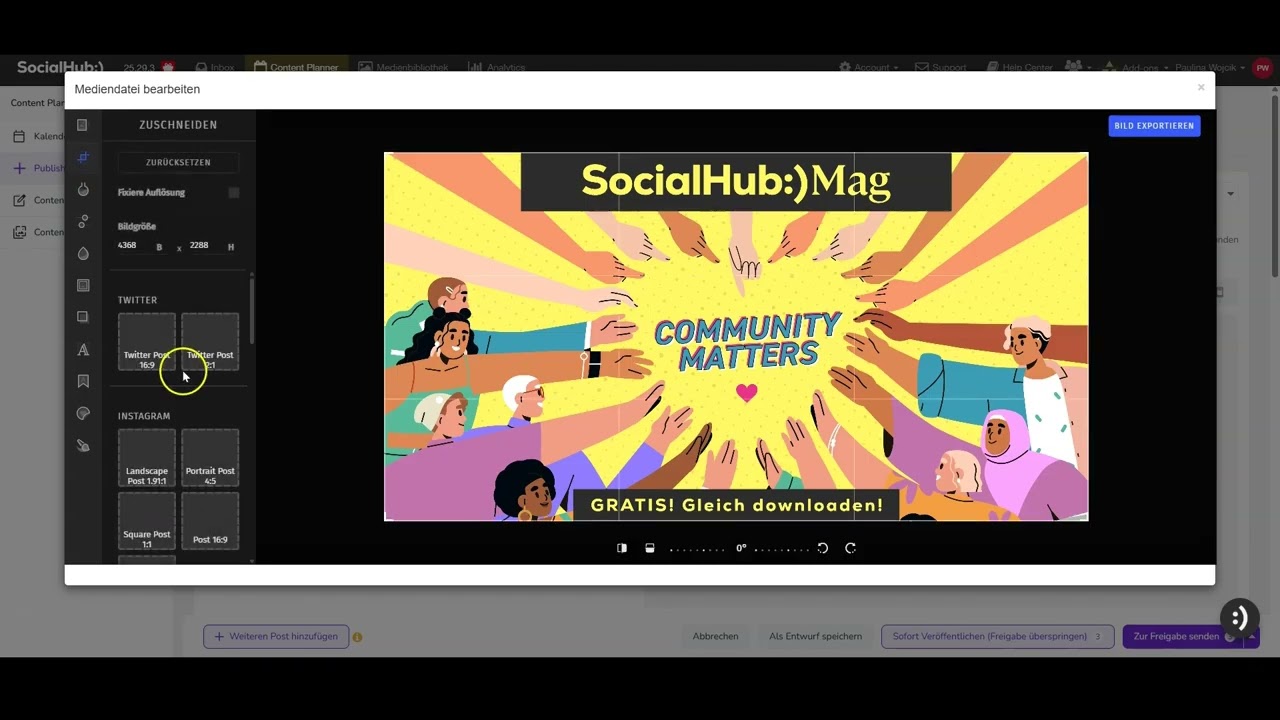Click BILD EXPORTIEREN button

(x=1154, y=126)
